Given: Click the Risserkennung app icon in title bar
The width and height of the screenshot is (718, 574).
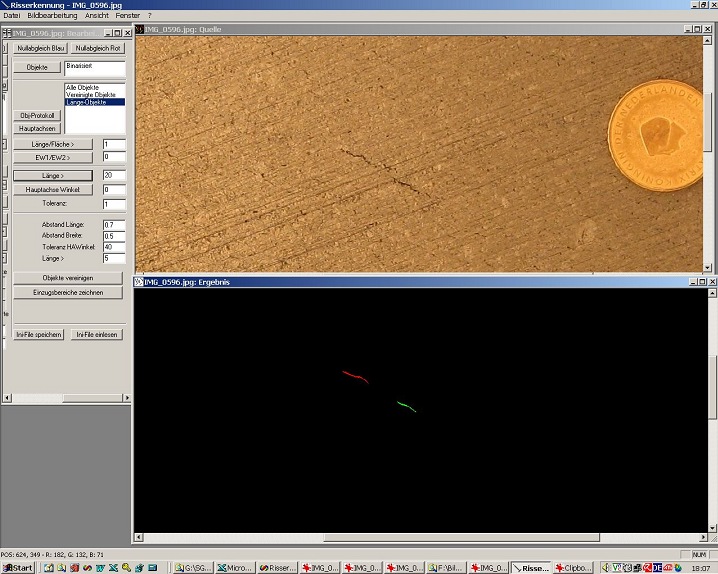Looking at the screenshot, I should pos(5,5).
